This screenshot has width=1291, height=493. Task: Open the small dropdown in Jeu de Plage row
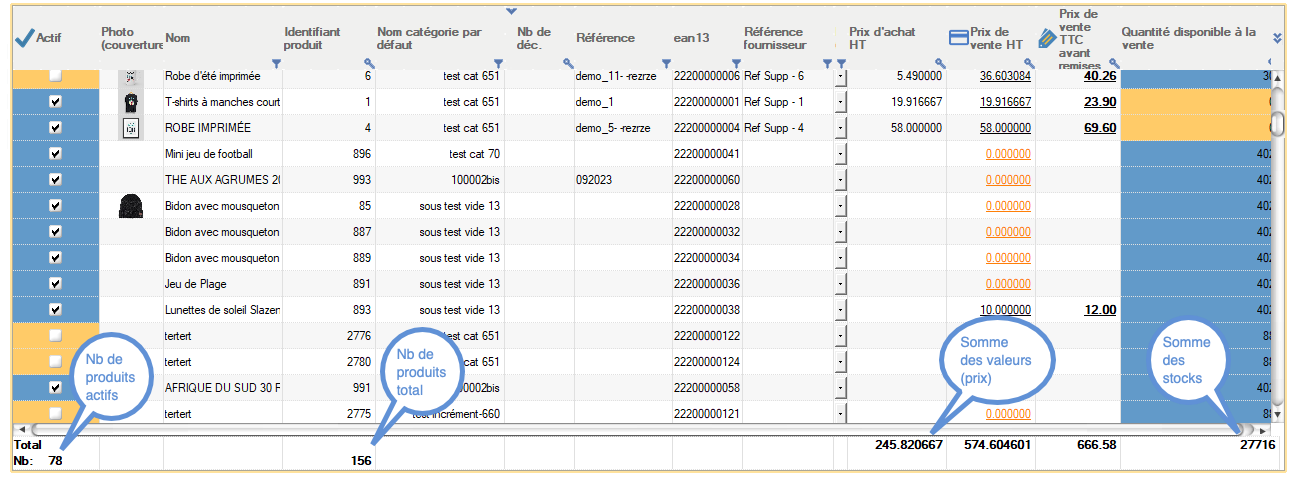click(x=840, y=284)
